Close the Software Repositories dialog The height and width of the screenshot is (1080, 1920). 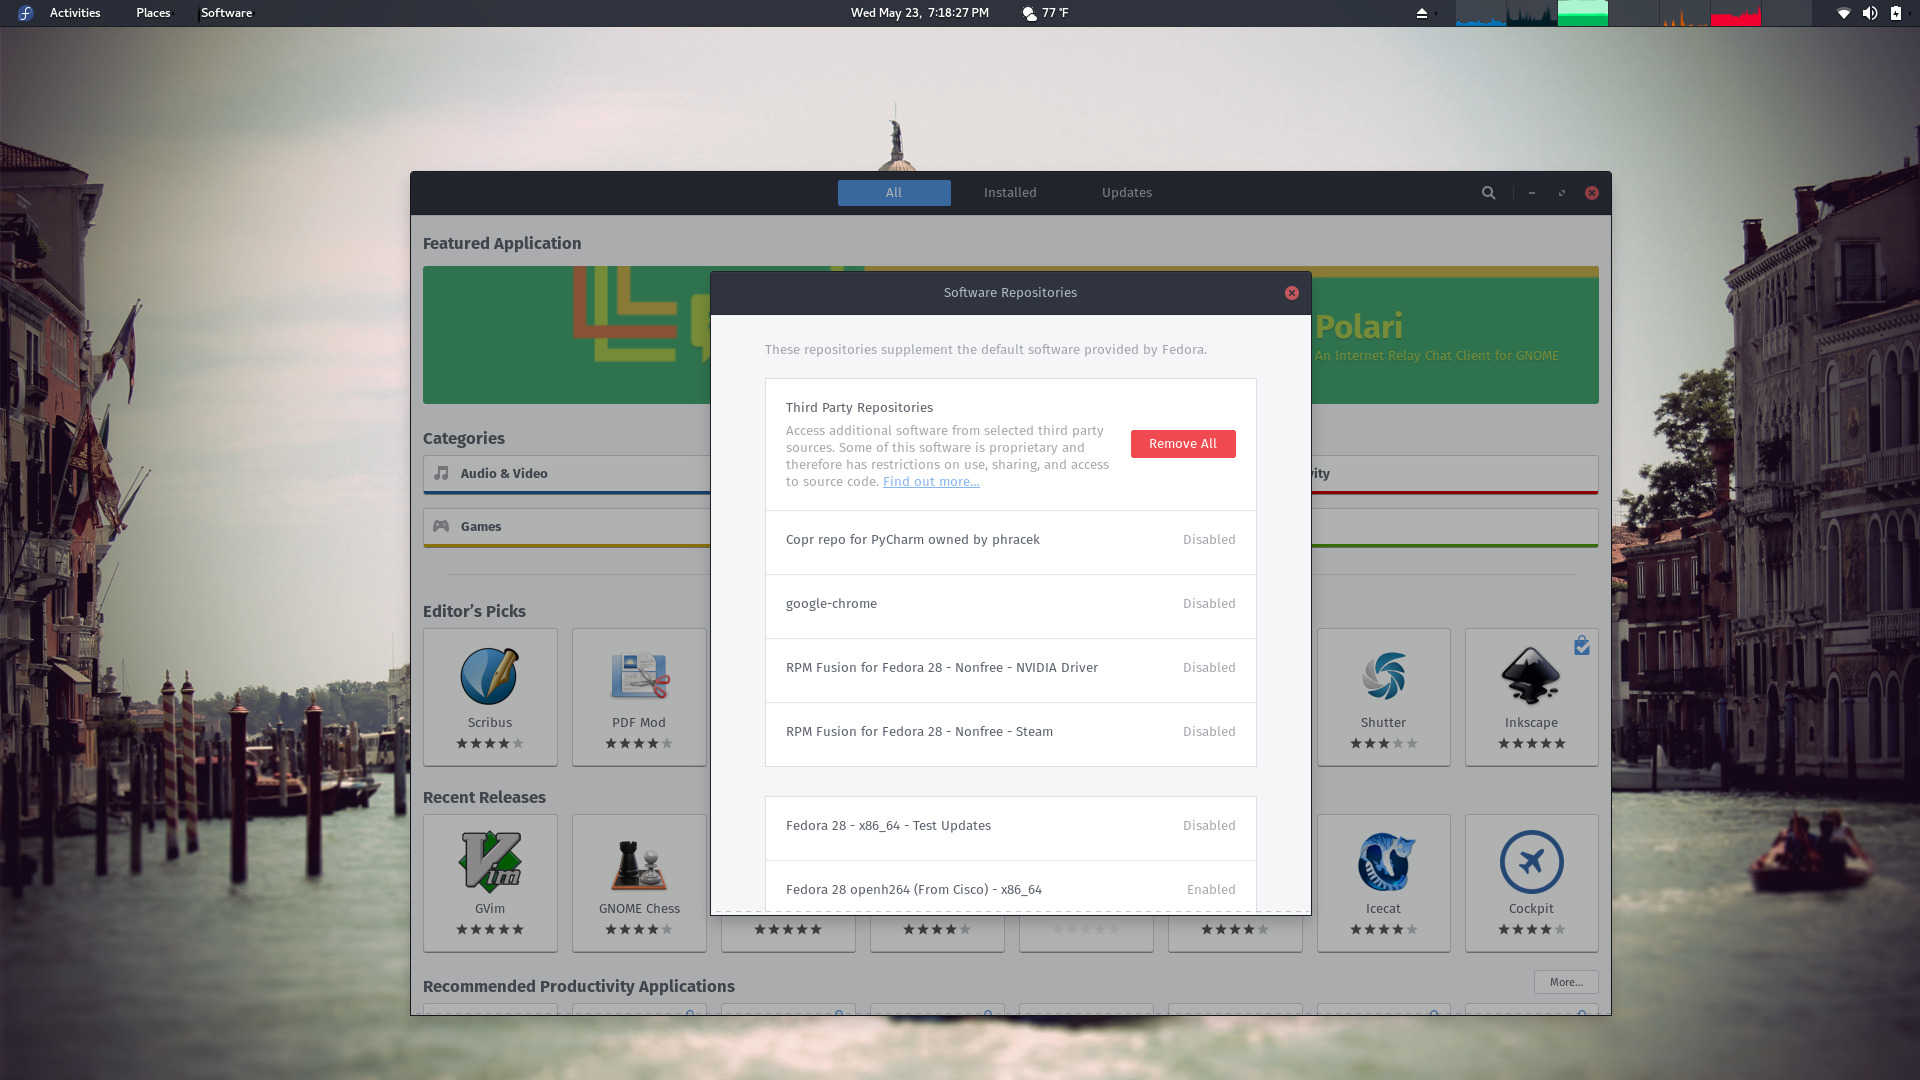point(1291,293)
